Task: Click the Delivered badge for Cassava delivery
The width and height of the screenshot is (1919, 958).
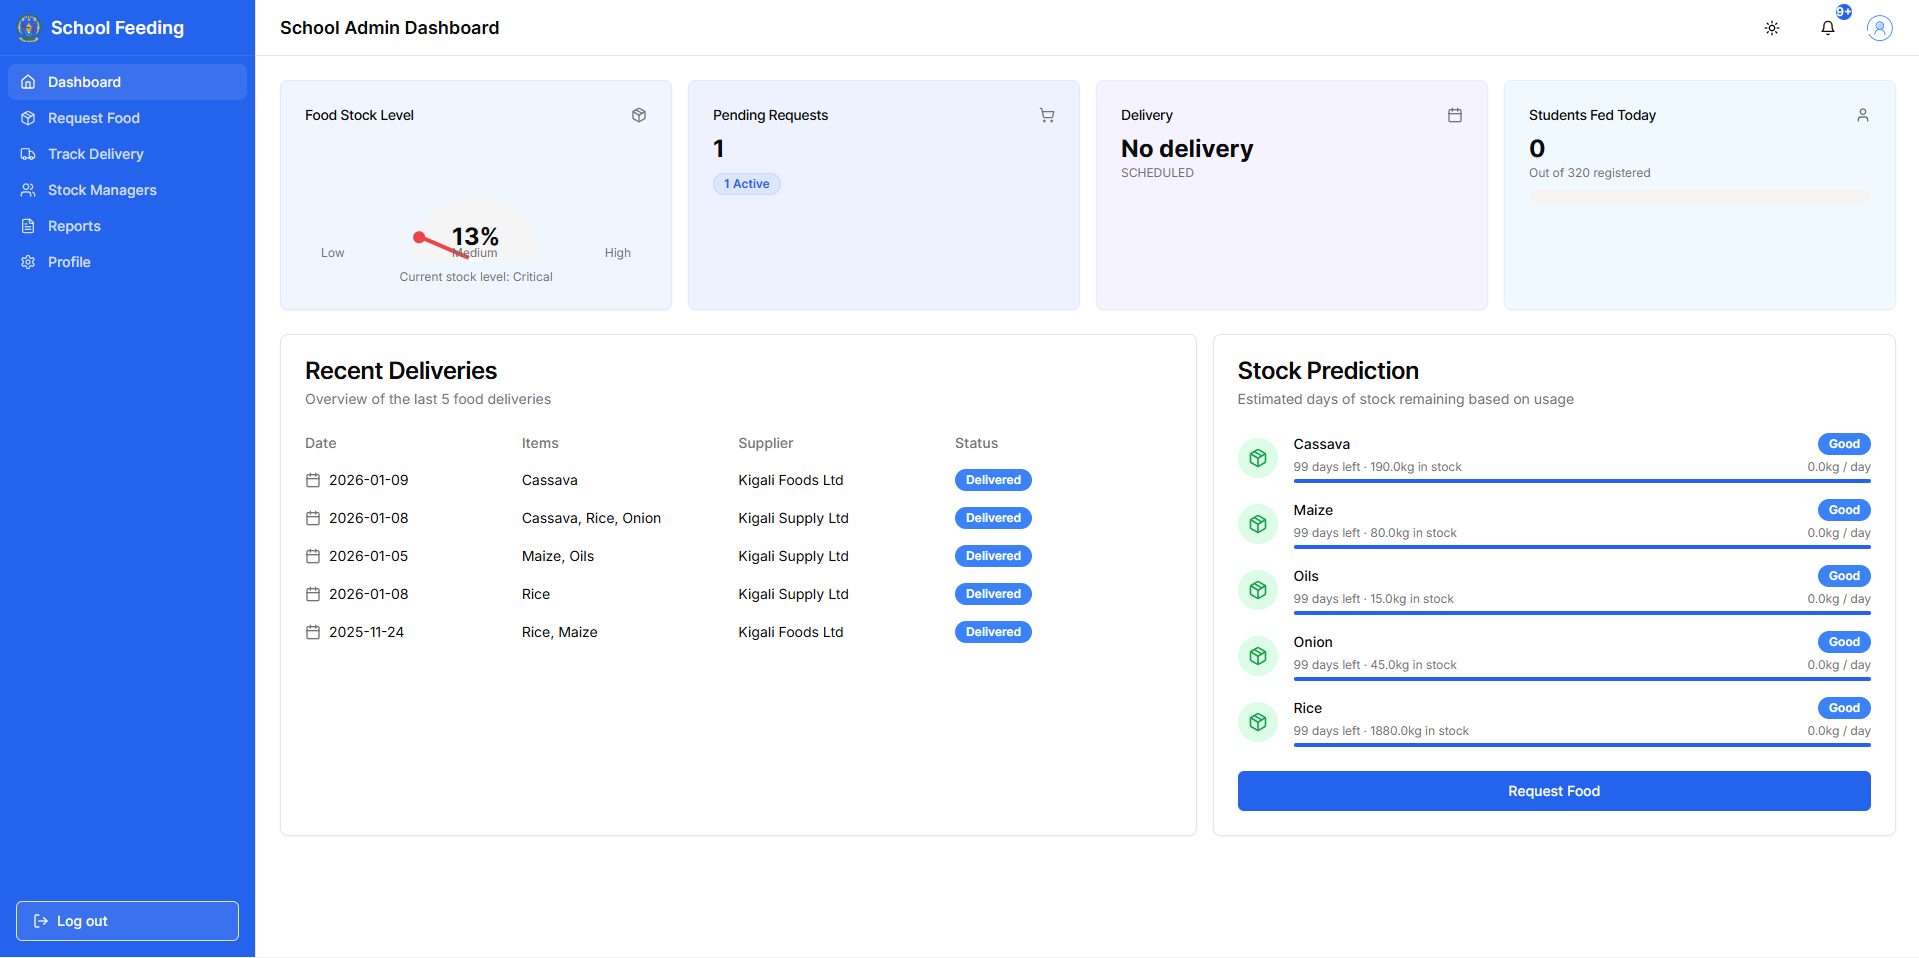Action: pyautogui.click(x=993, y=480)
